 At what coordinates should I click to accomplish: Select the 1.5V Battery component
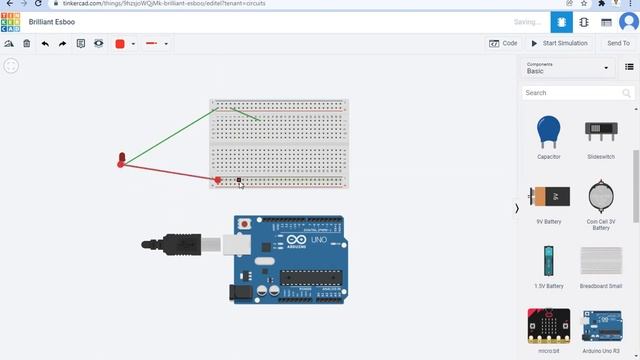549,267
